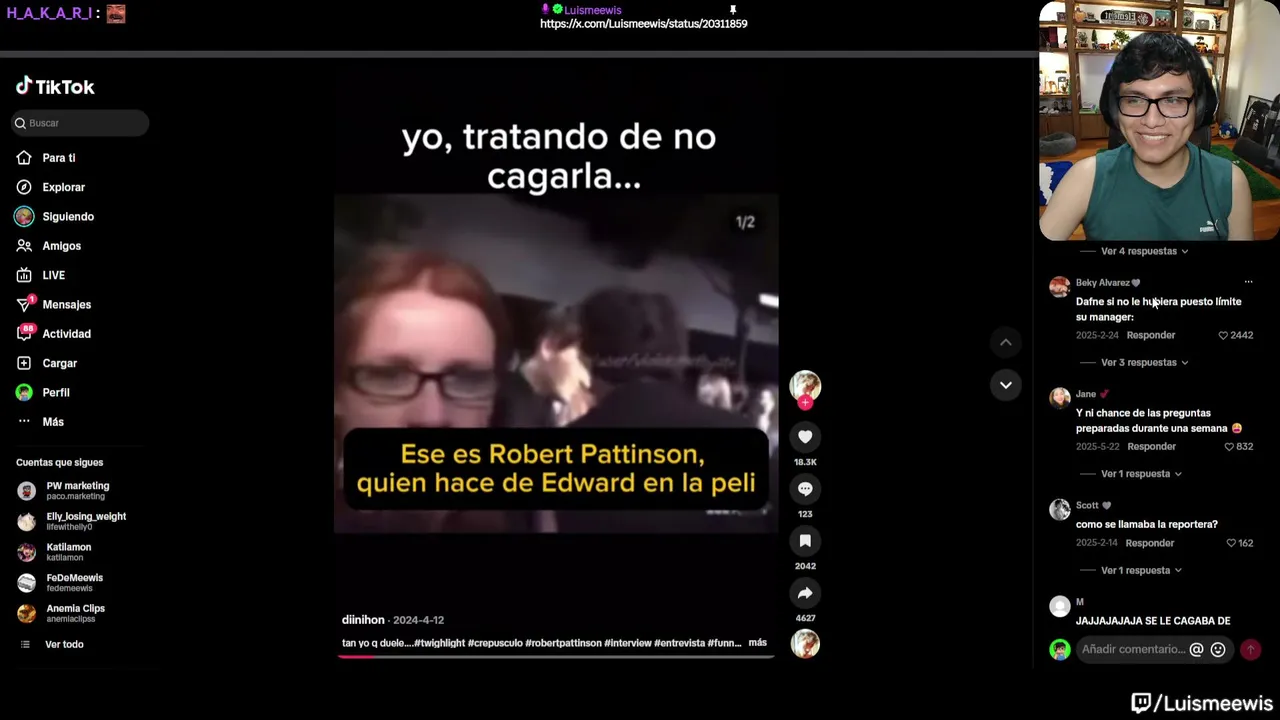
Task: Reply to Beky Alvarez comment
Action: 1151,335
